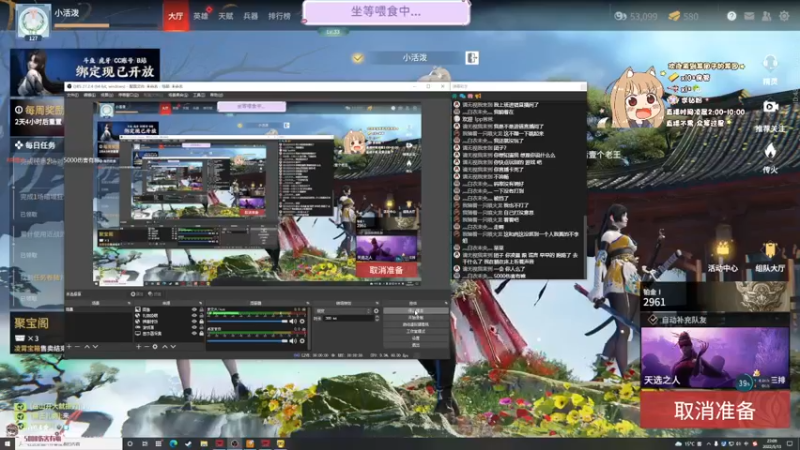Move source up in OBS sources panel
The image size is (800, 450).
coord(165,346)
